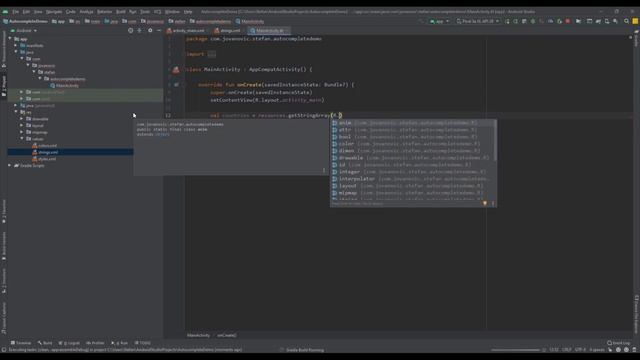Open the Edit menu
The width and height of the screenshot is (640, 360).
(x=27, y=12)
